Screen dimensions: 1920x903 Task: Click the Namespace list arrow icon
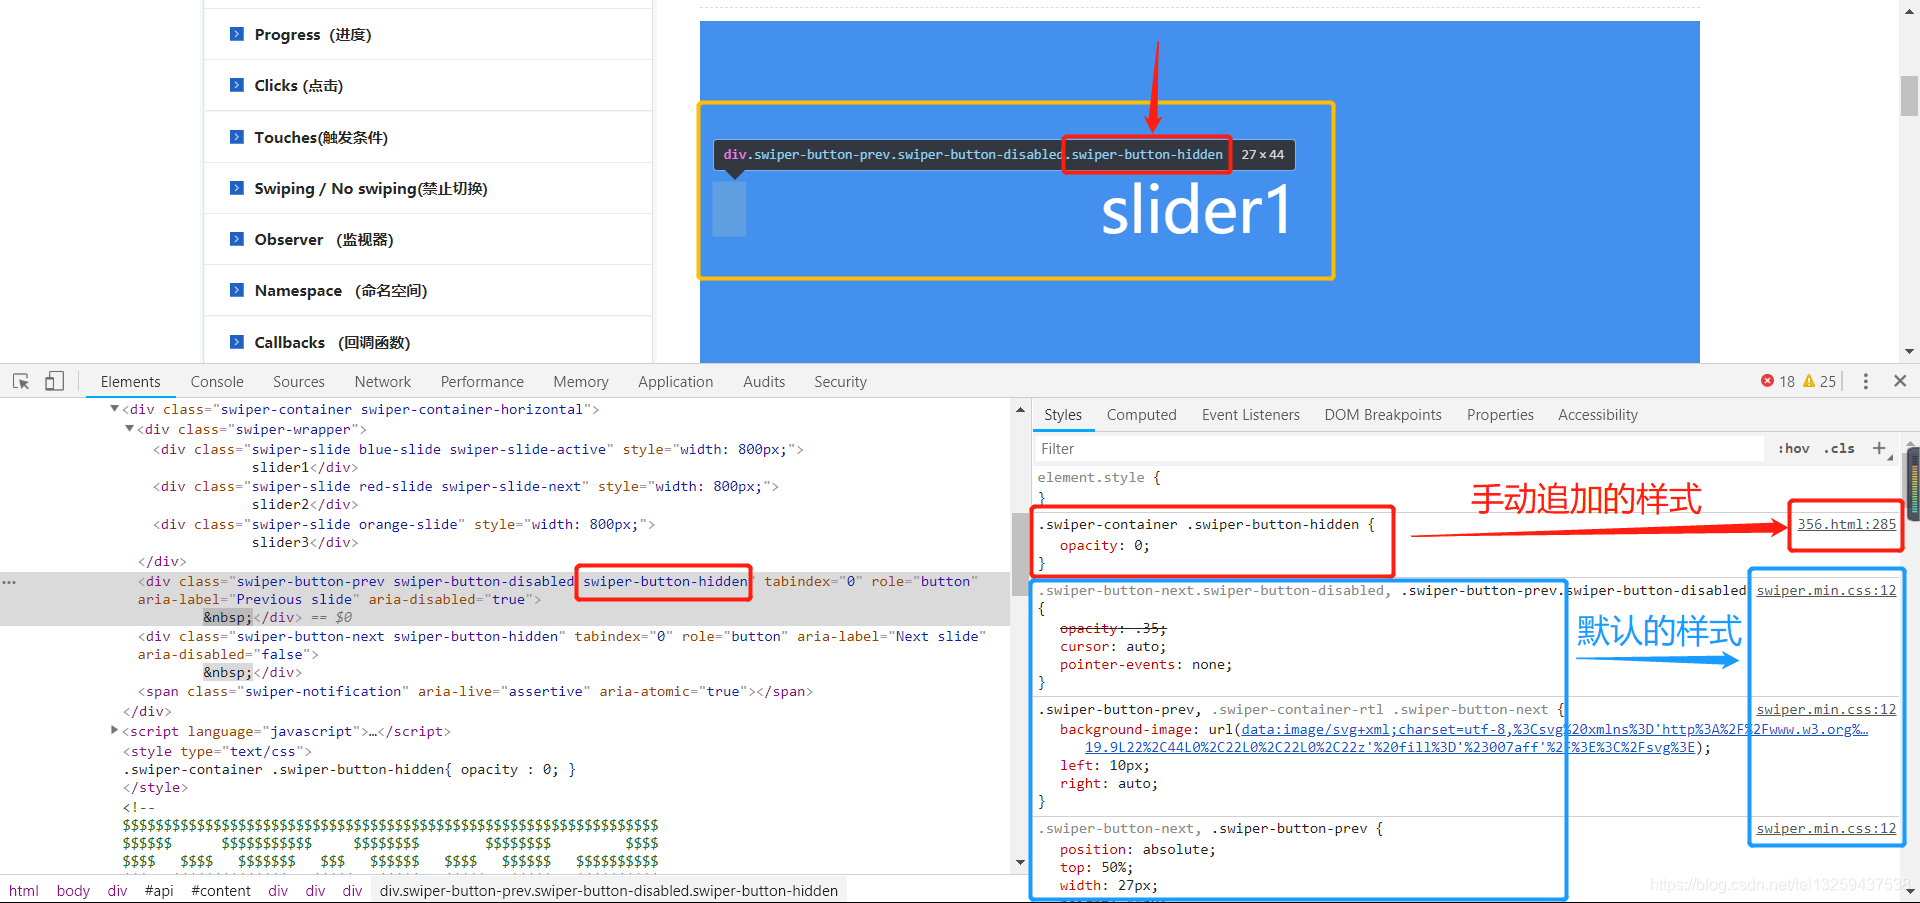point(237,290)
